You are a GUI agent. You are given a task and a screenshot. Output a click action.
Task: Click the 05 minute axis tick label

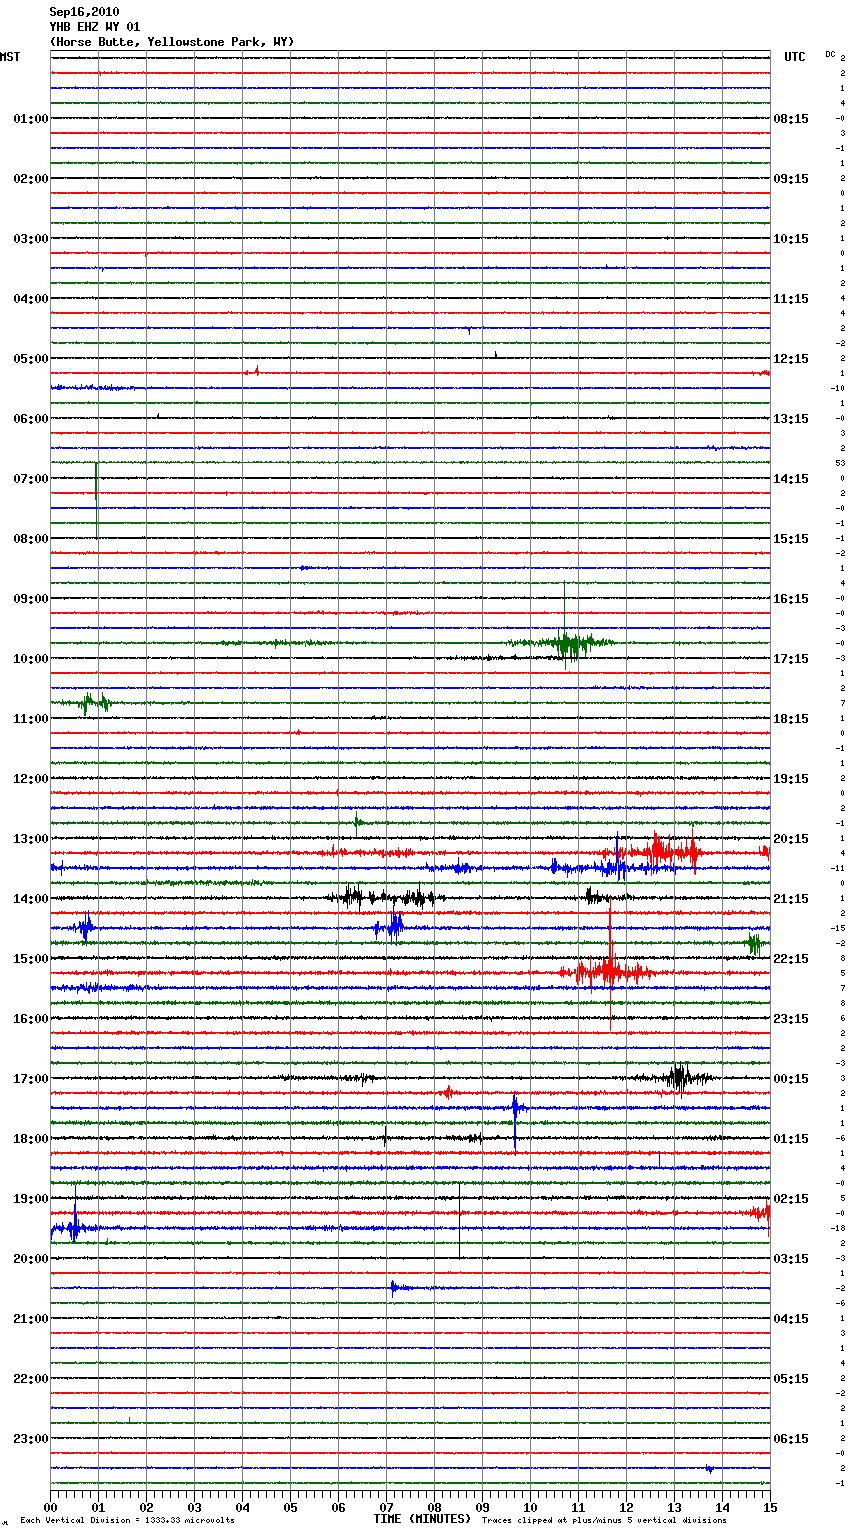(x=291, y=1507)
